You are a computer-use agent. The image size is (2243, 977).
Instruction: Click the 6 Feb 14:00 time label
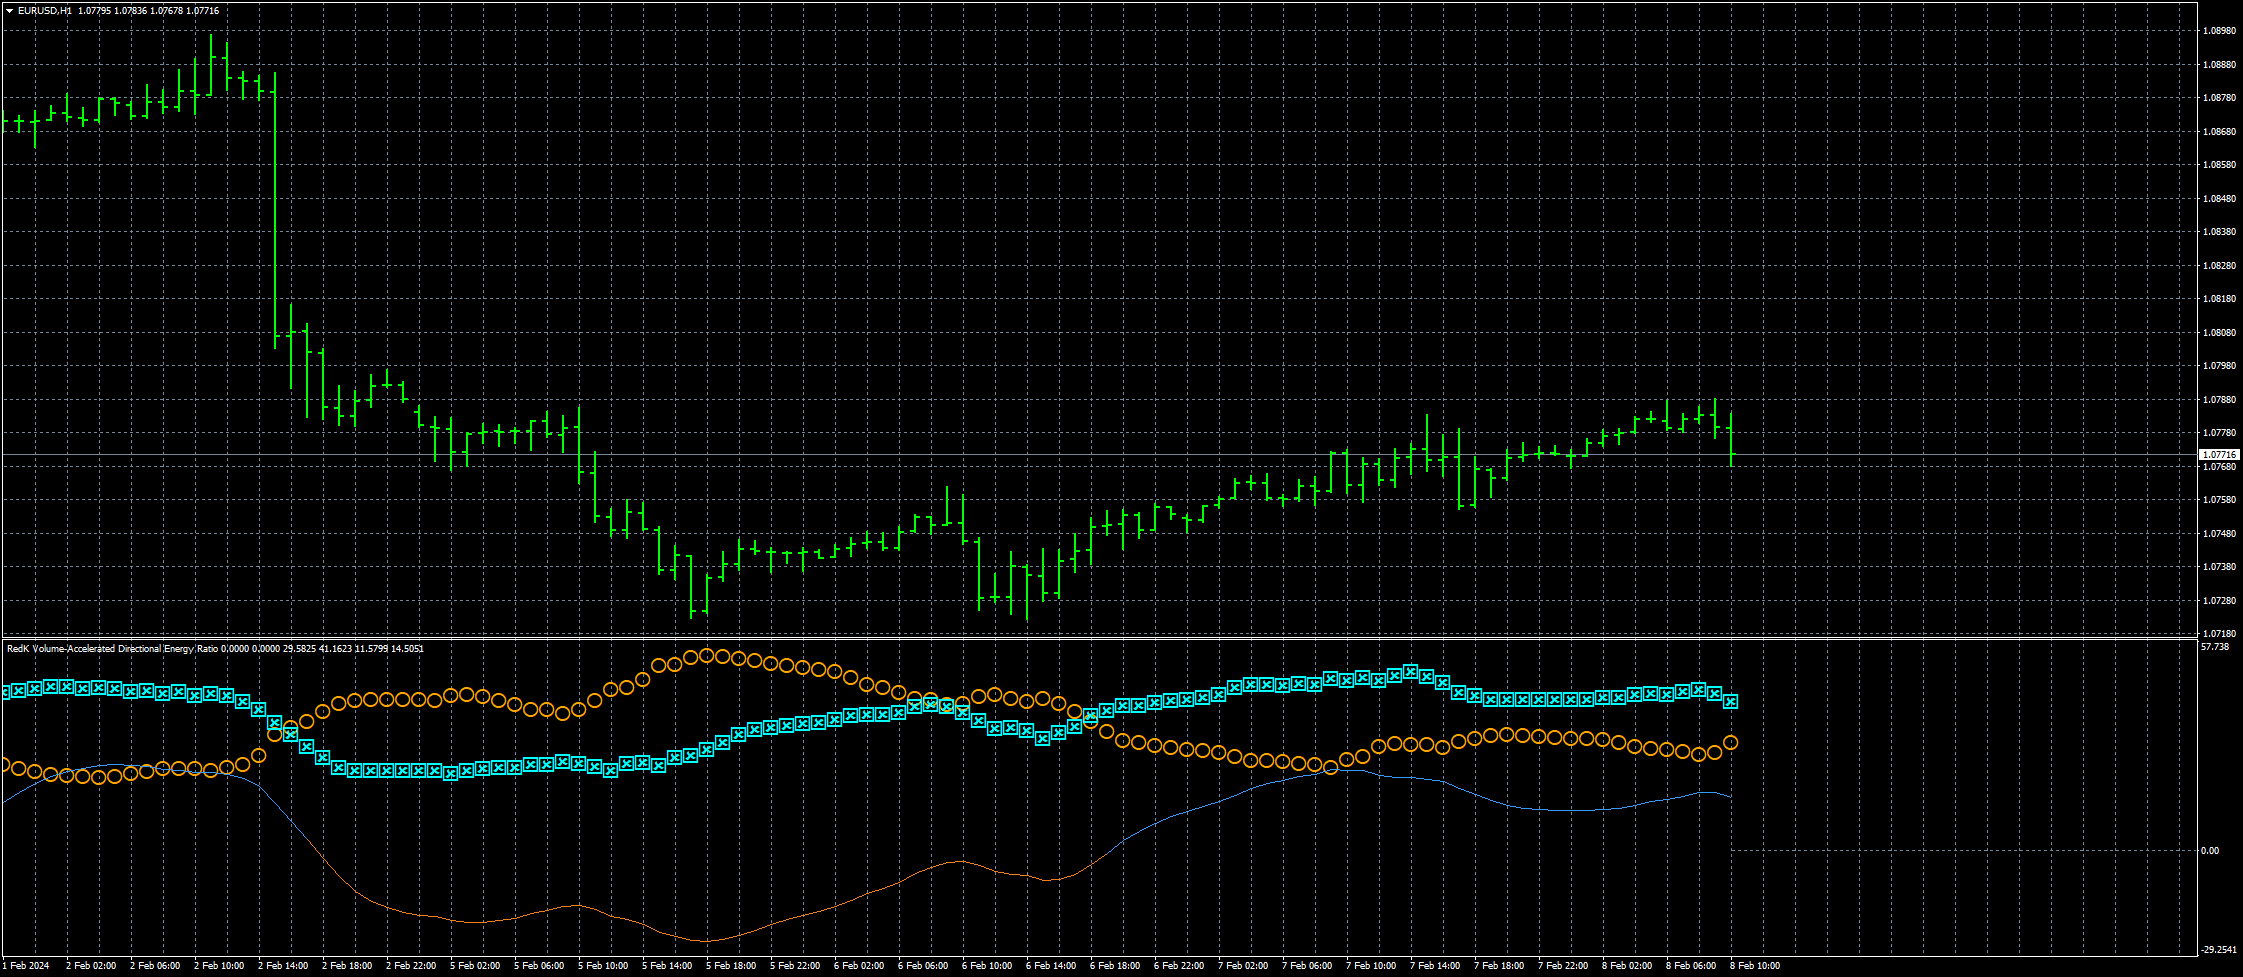(x=1051, y=966)
